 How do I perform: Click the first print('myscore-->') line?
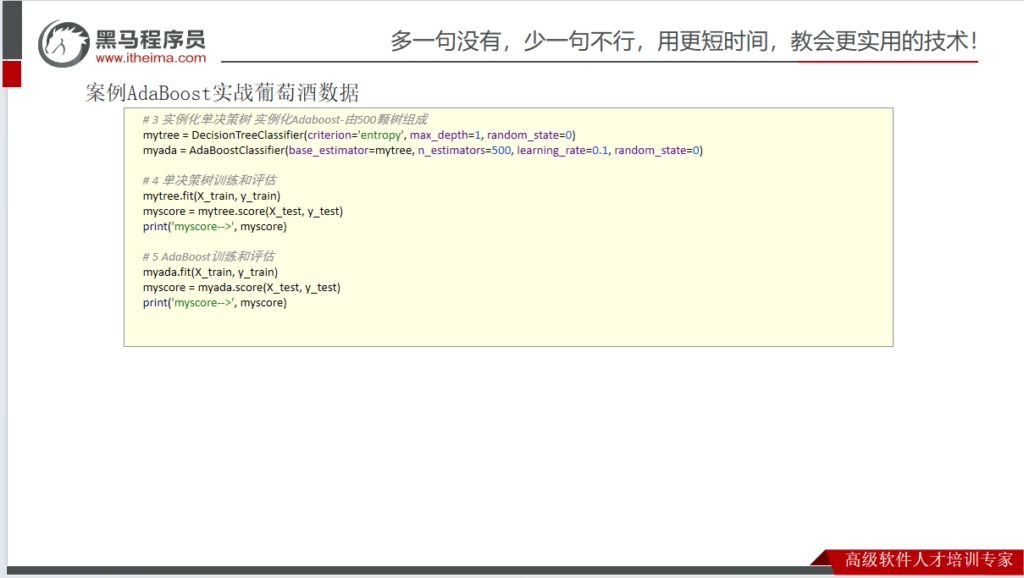click(x=214, y=226)
